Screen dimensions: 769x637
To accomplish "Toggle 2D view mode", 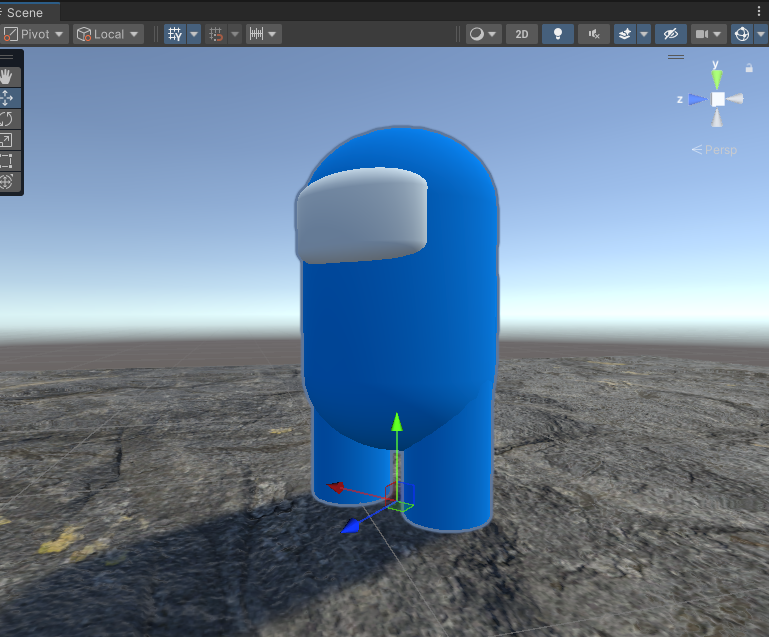I will [522, 34].
